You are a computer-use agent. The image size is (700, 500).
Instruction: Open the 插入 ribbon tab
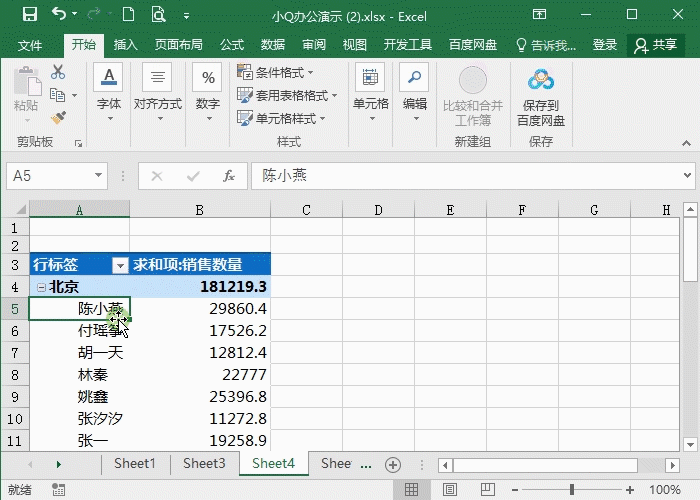coord(126,45)
